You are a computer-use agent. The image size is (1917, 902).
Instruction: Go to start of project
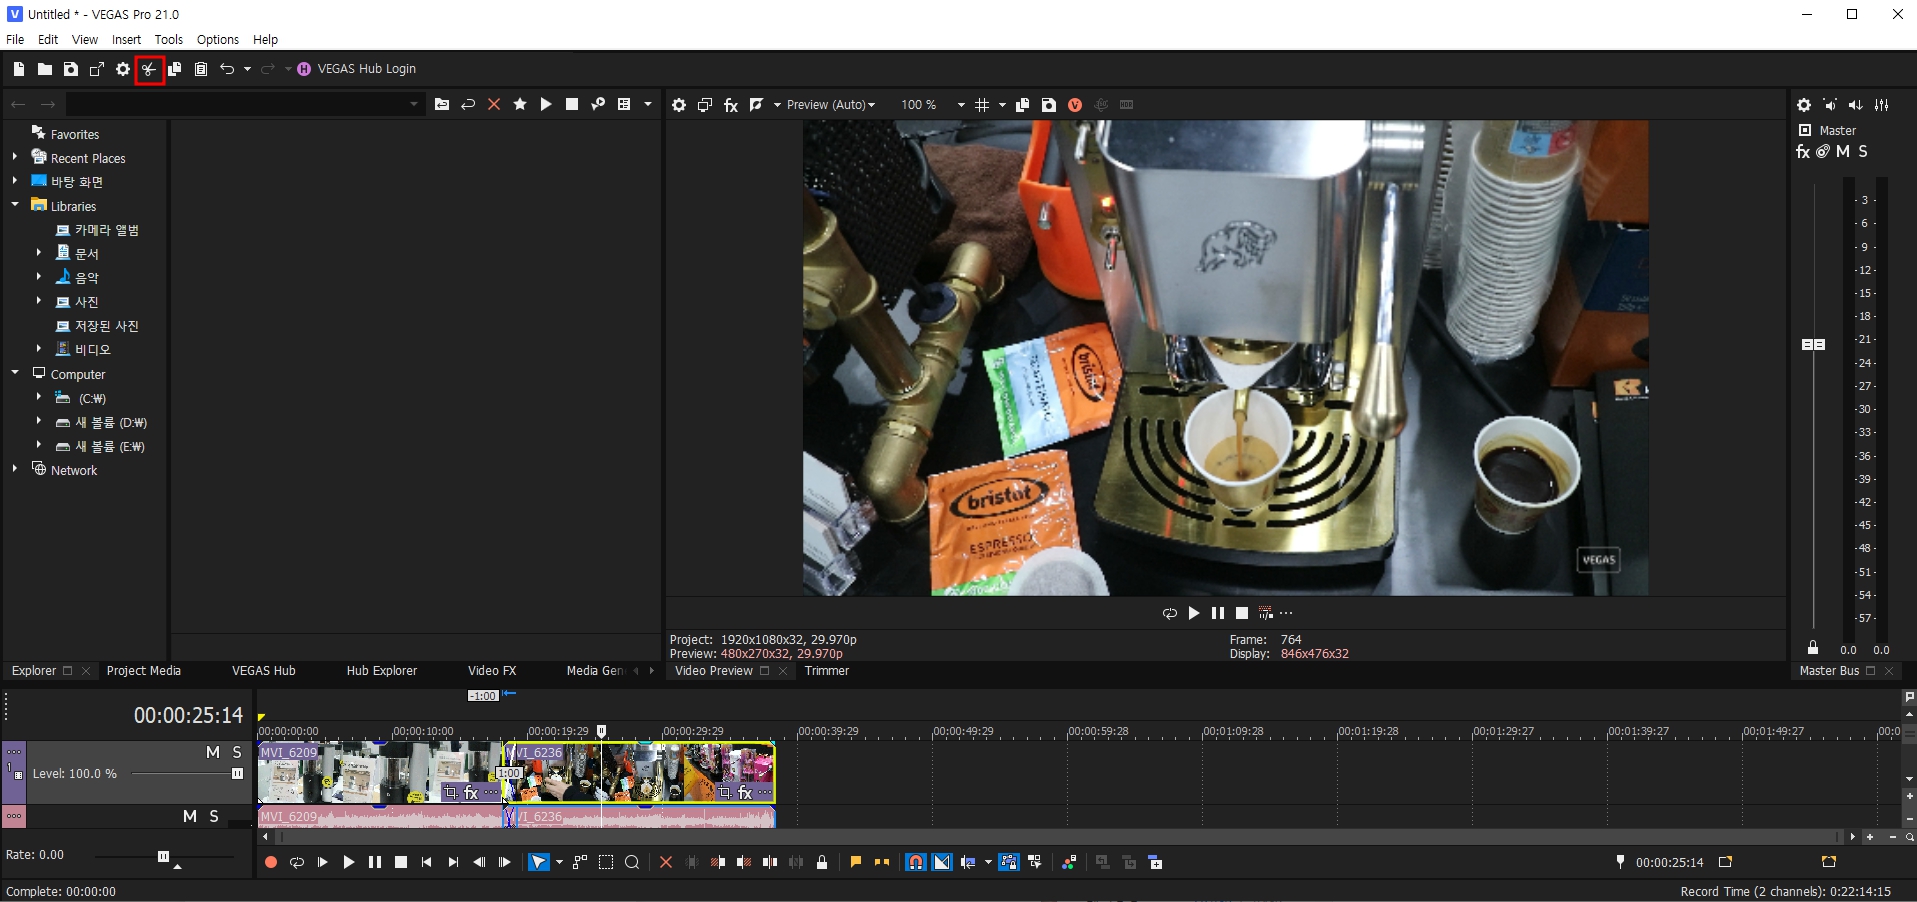coord(427,862)
